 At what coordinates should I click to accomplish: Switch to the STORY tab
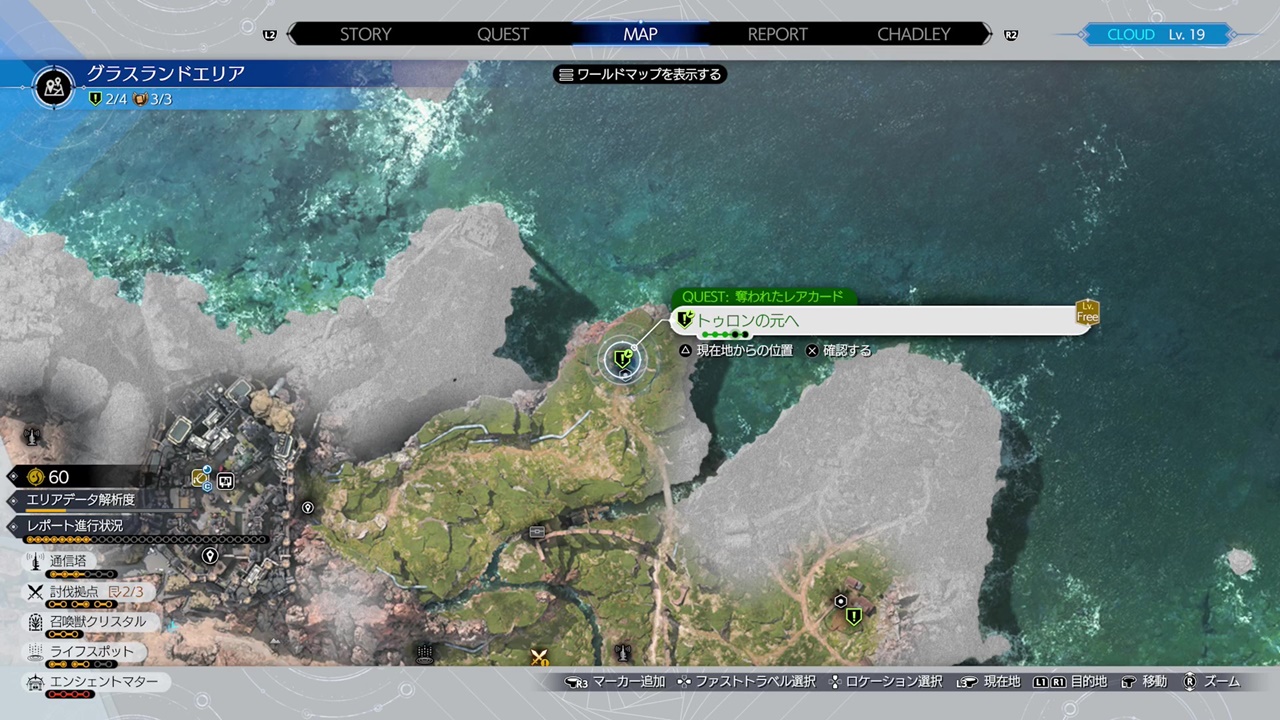(365, 34)
